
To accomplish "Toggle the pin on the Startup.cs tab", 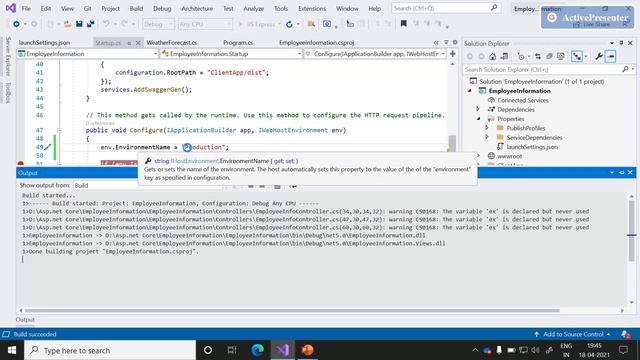I will coord(129,42).
